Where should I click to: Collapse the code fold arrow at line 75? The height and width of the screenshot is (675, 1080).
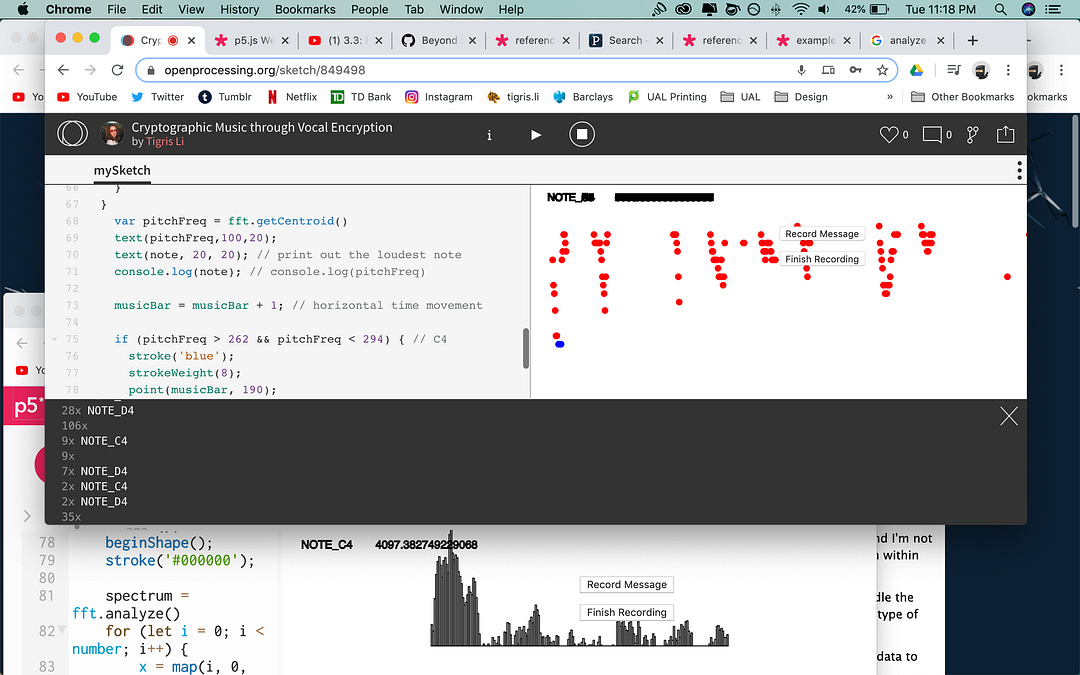pyautogui.click(x=54, y=339)
